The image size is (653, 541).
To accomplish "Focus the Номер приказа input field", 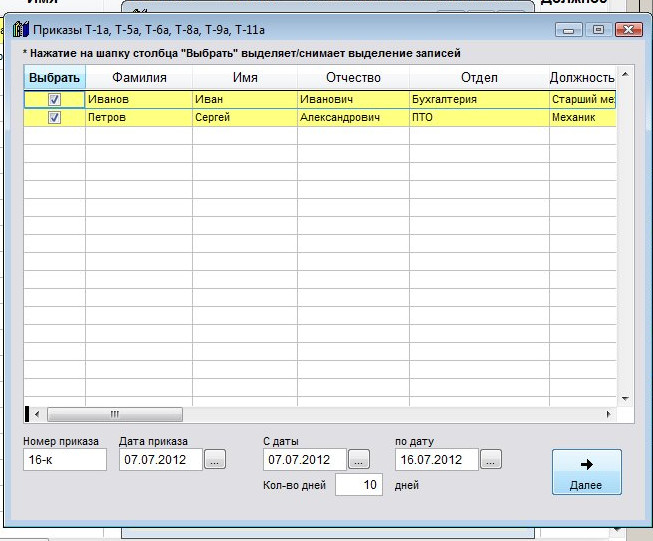I will 65,460.
